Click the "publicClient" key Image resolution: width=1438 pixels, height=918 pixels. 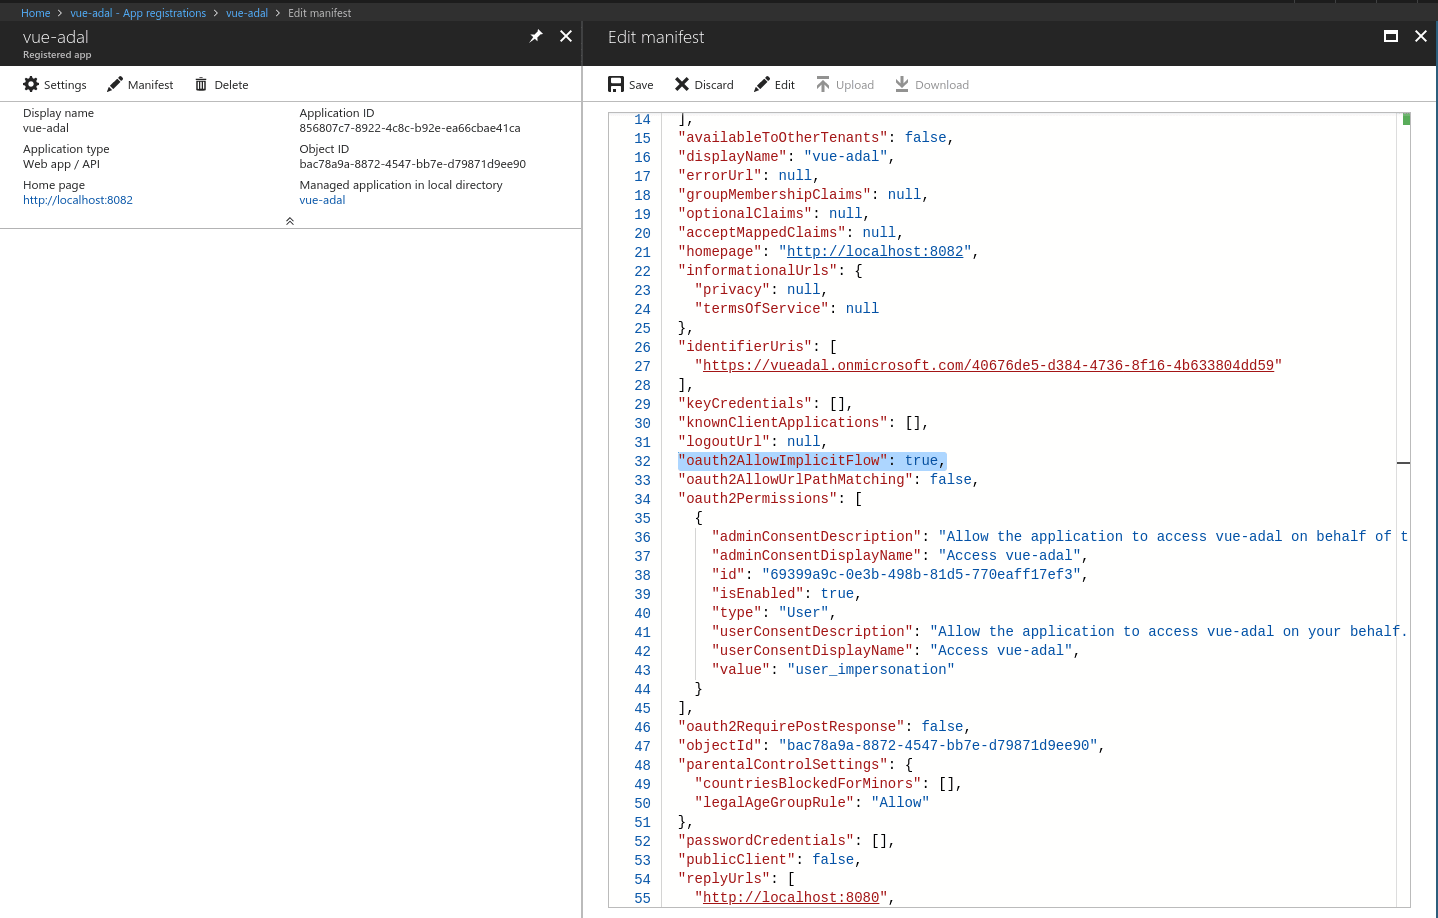click(x=737, y=860)
